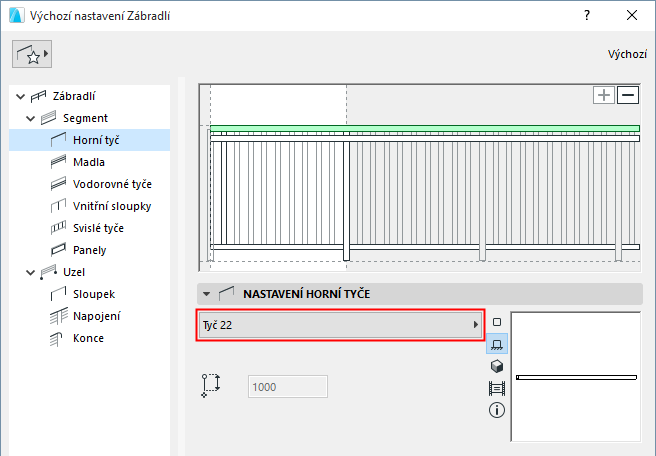Click the Uzel node icon
Screen dimensions: 656x456
point(48,272)
